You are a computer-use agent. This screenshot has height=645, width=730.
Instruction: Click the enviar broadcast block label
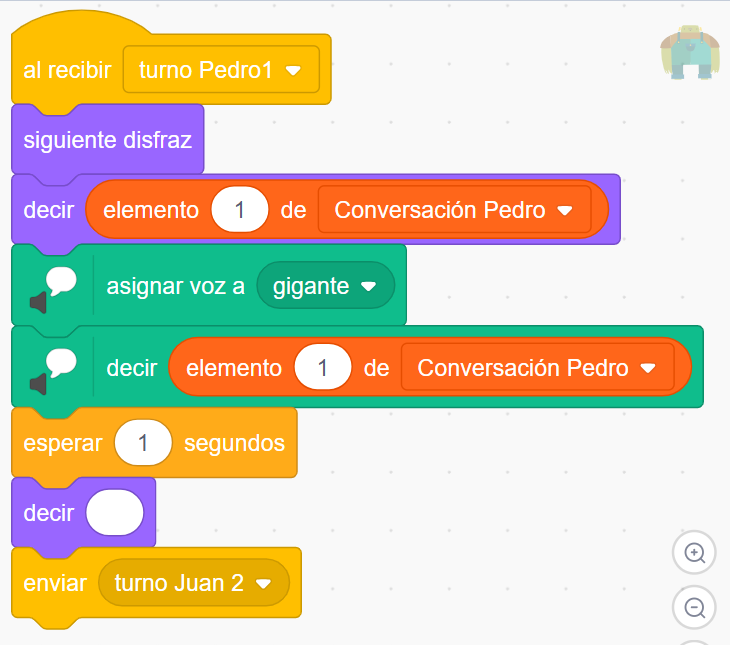pos(55,583)
